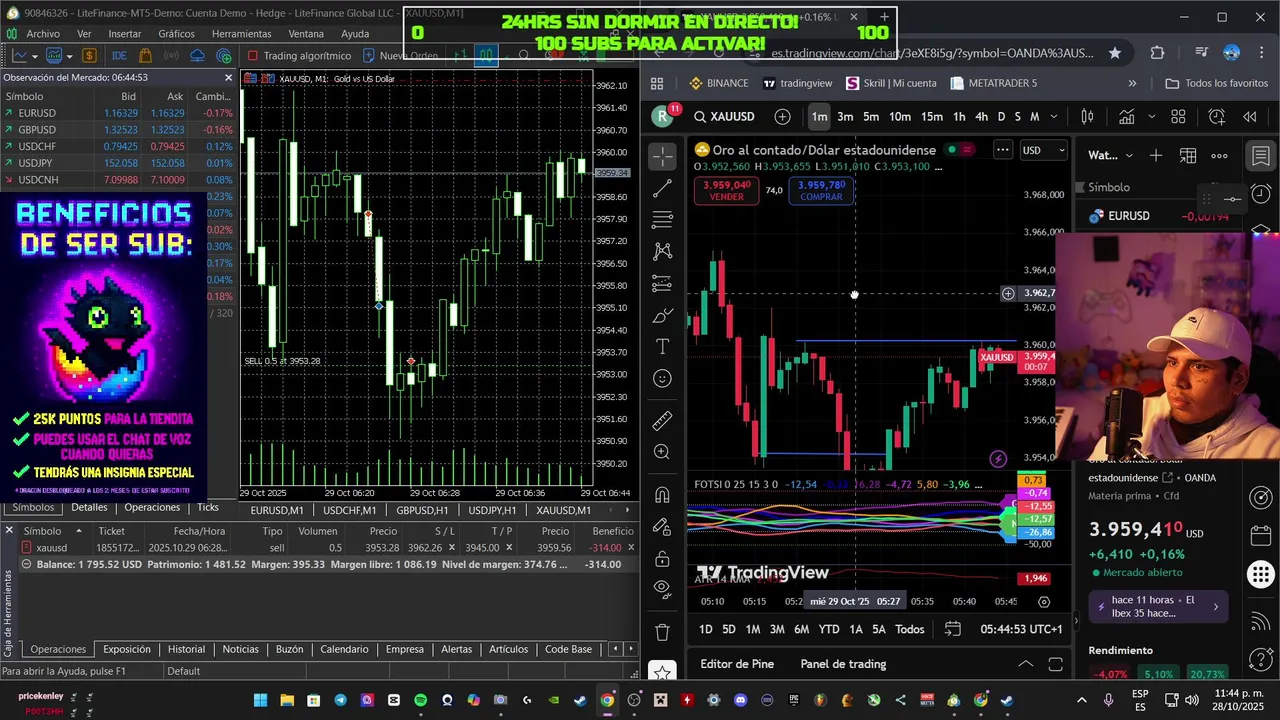Open the favorites star toolbar icon

click(662, 673)
